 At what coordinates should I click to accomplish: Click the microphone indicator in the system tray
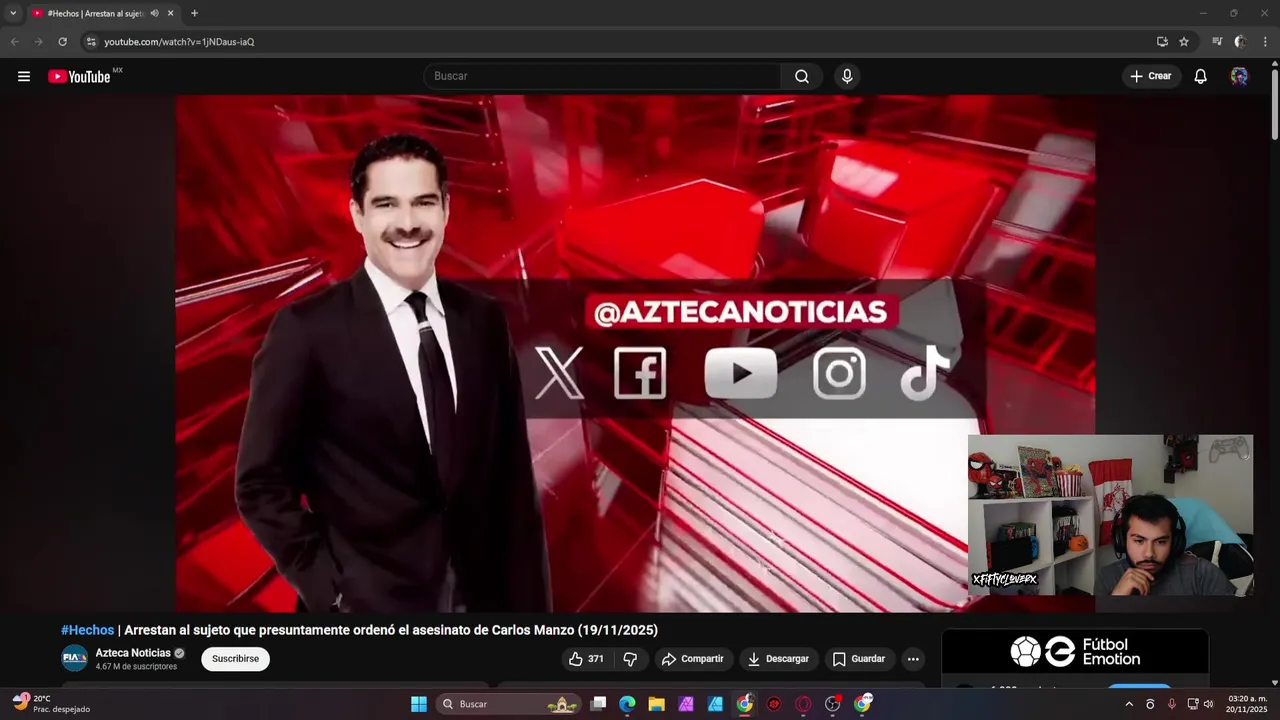(x=1172, y=704)
